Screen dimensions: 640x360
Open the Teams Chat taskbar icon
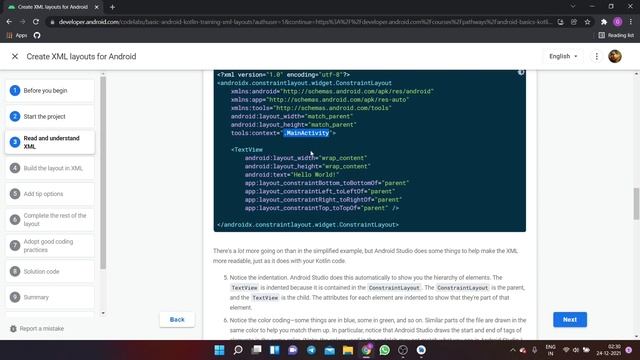[293, 350]
